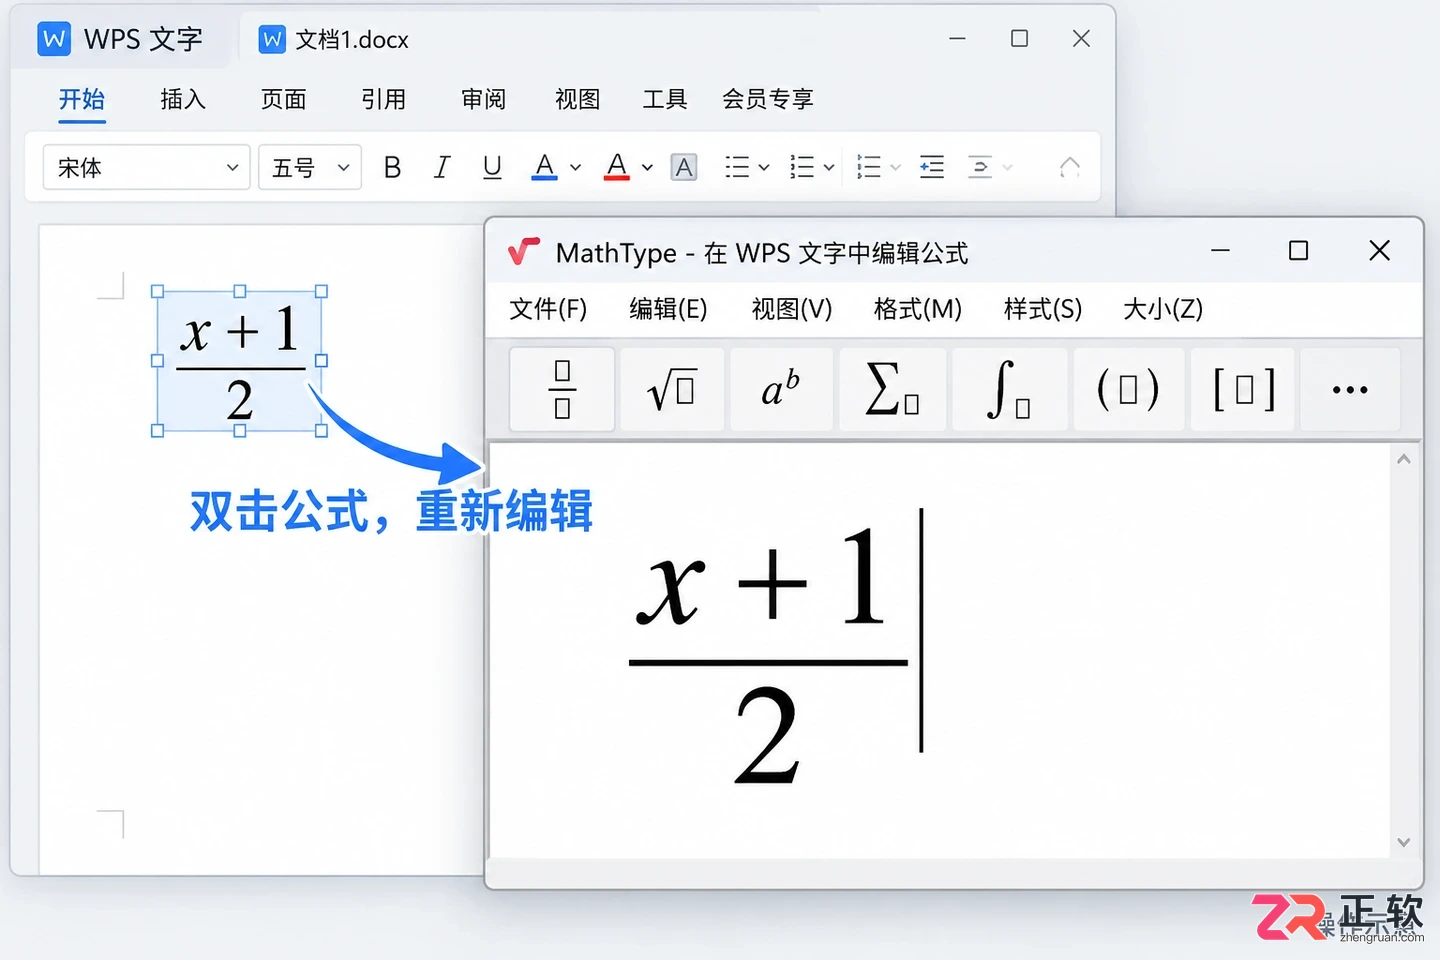This screenshot has height=960, width=1440.
Task: Apply red font color in WPS
Action: (617, 167)
